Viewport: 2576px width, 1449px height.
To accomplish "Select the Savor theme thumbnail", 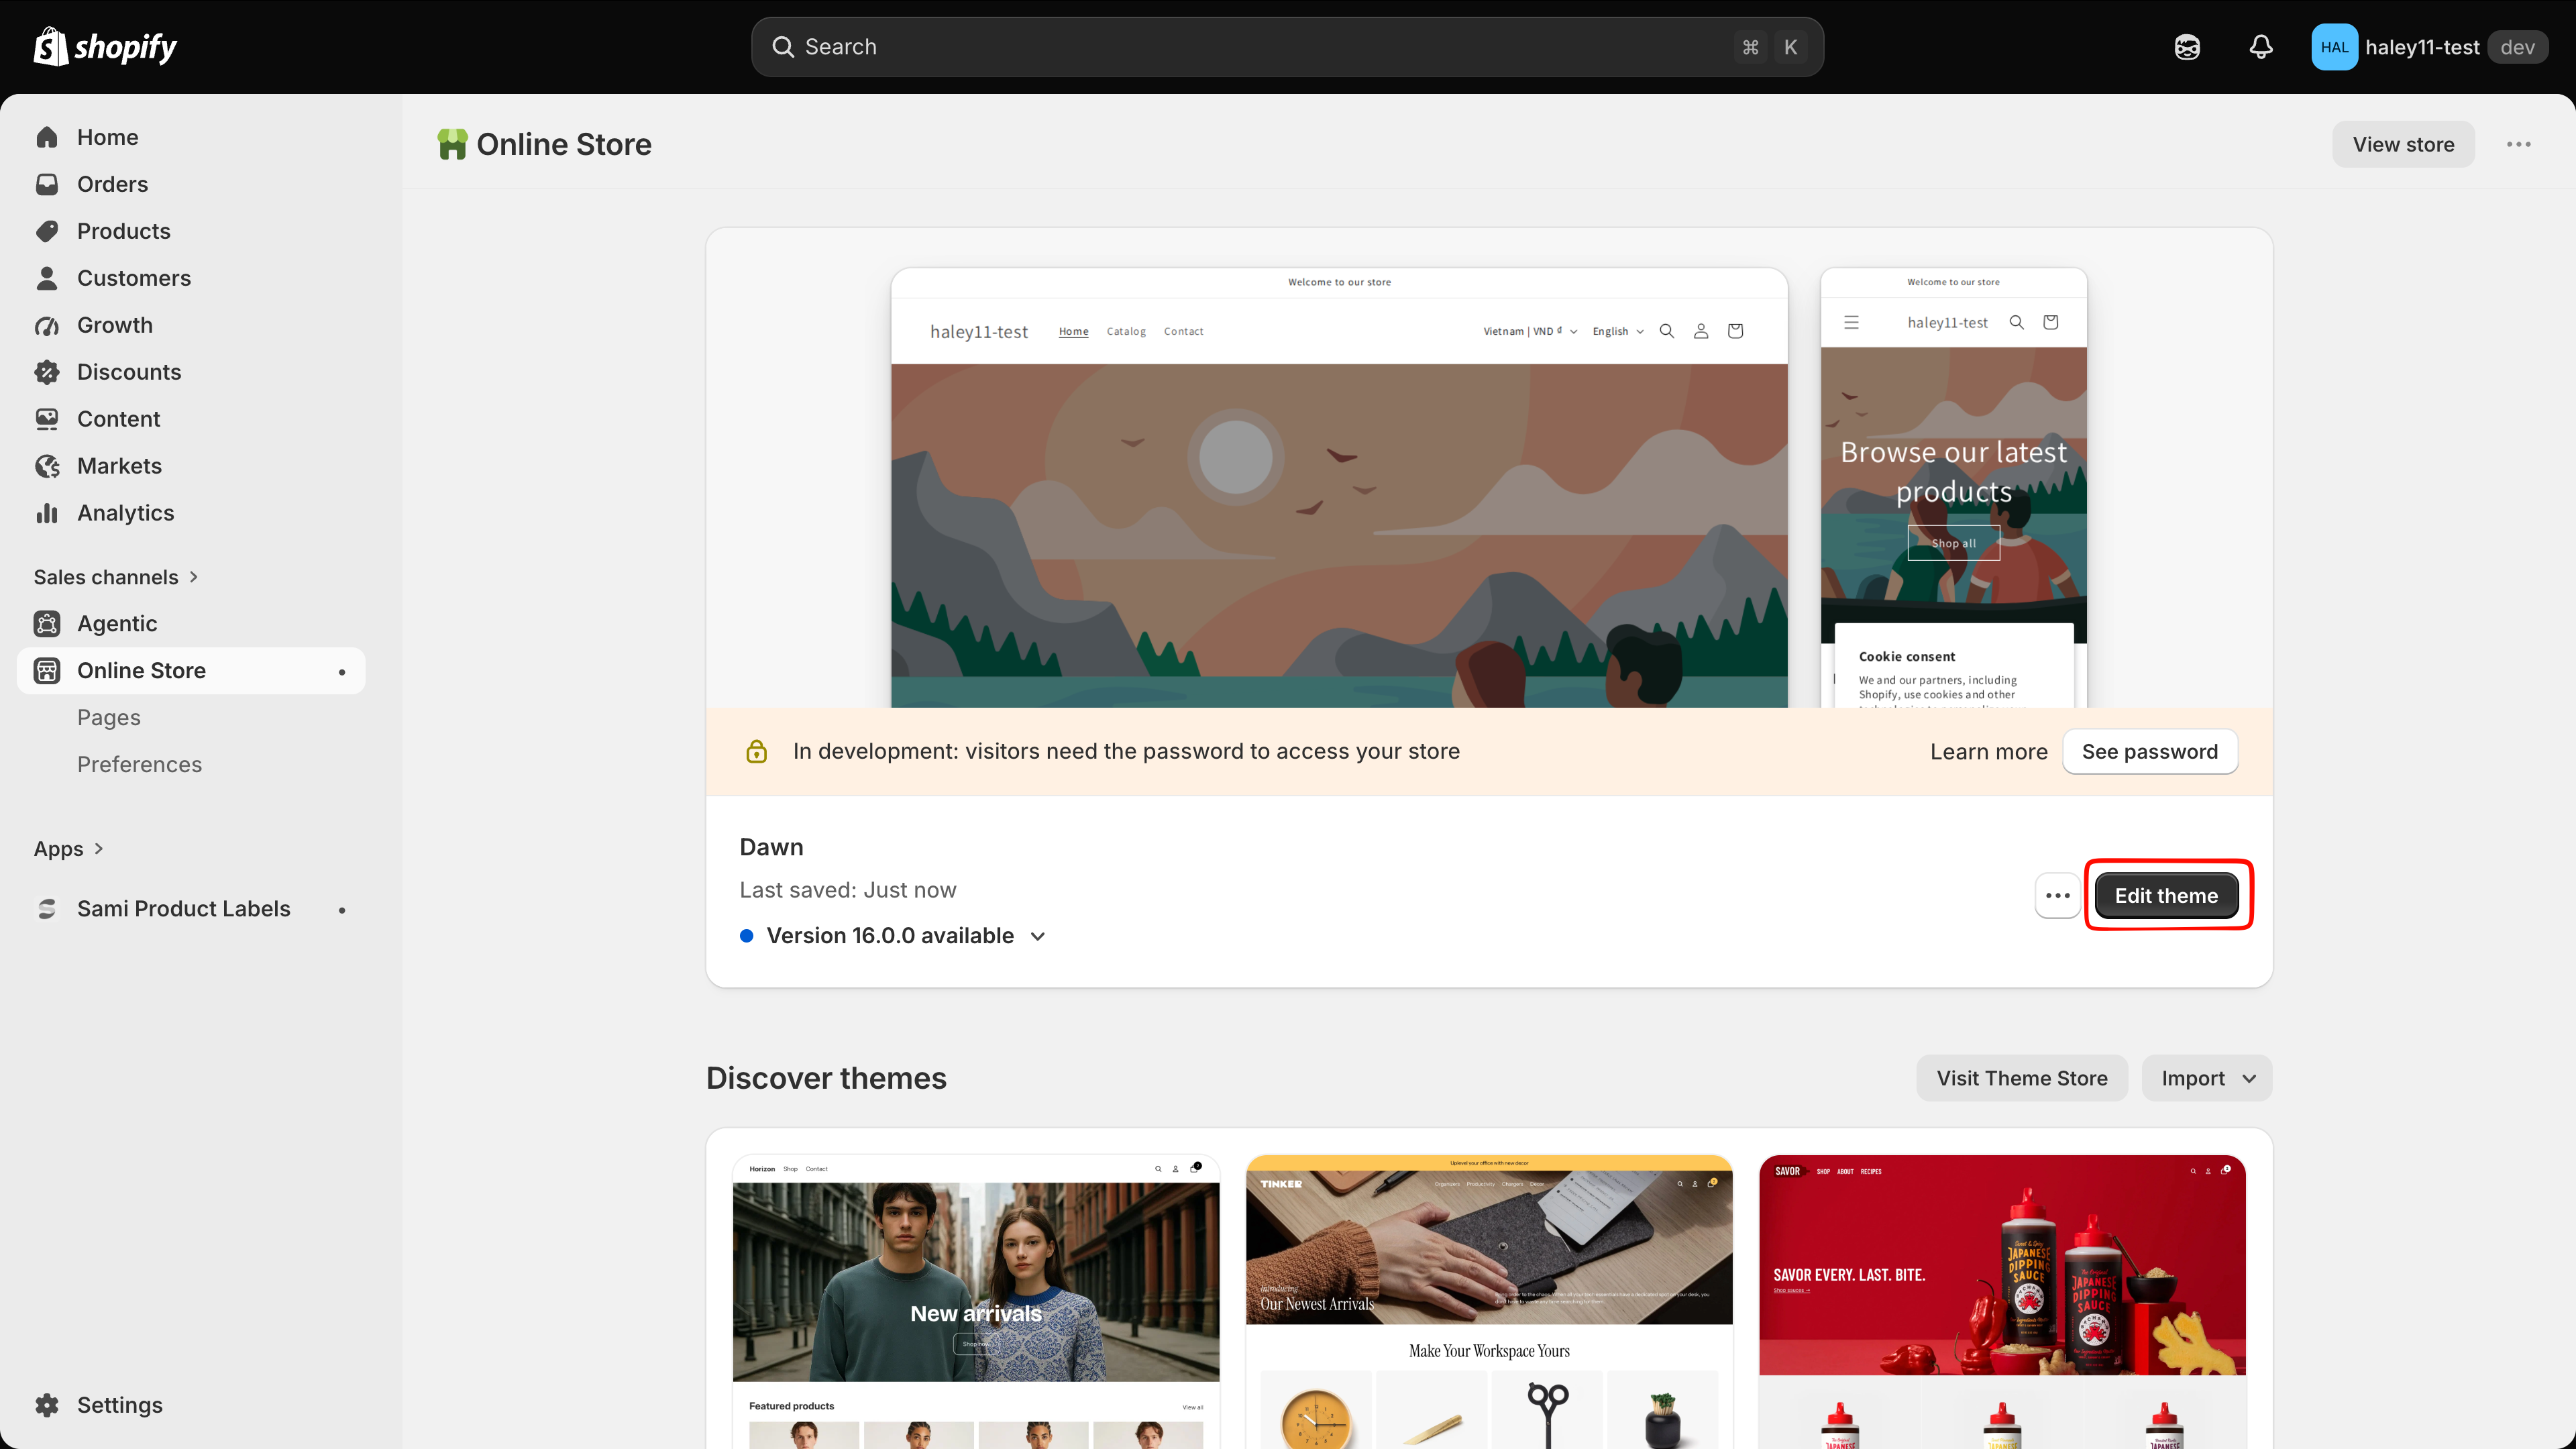I will coord(2002,1302).
